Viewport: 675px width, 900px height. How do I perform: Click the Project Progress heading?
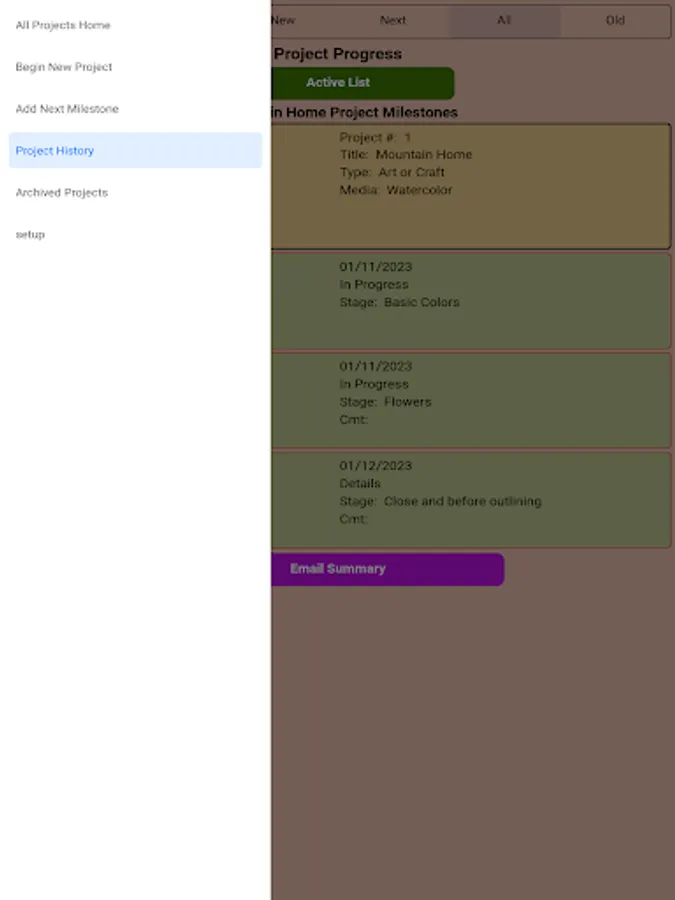[338, 54]
